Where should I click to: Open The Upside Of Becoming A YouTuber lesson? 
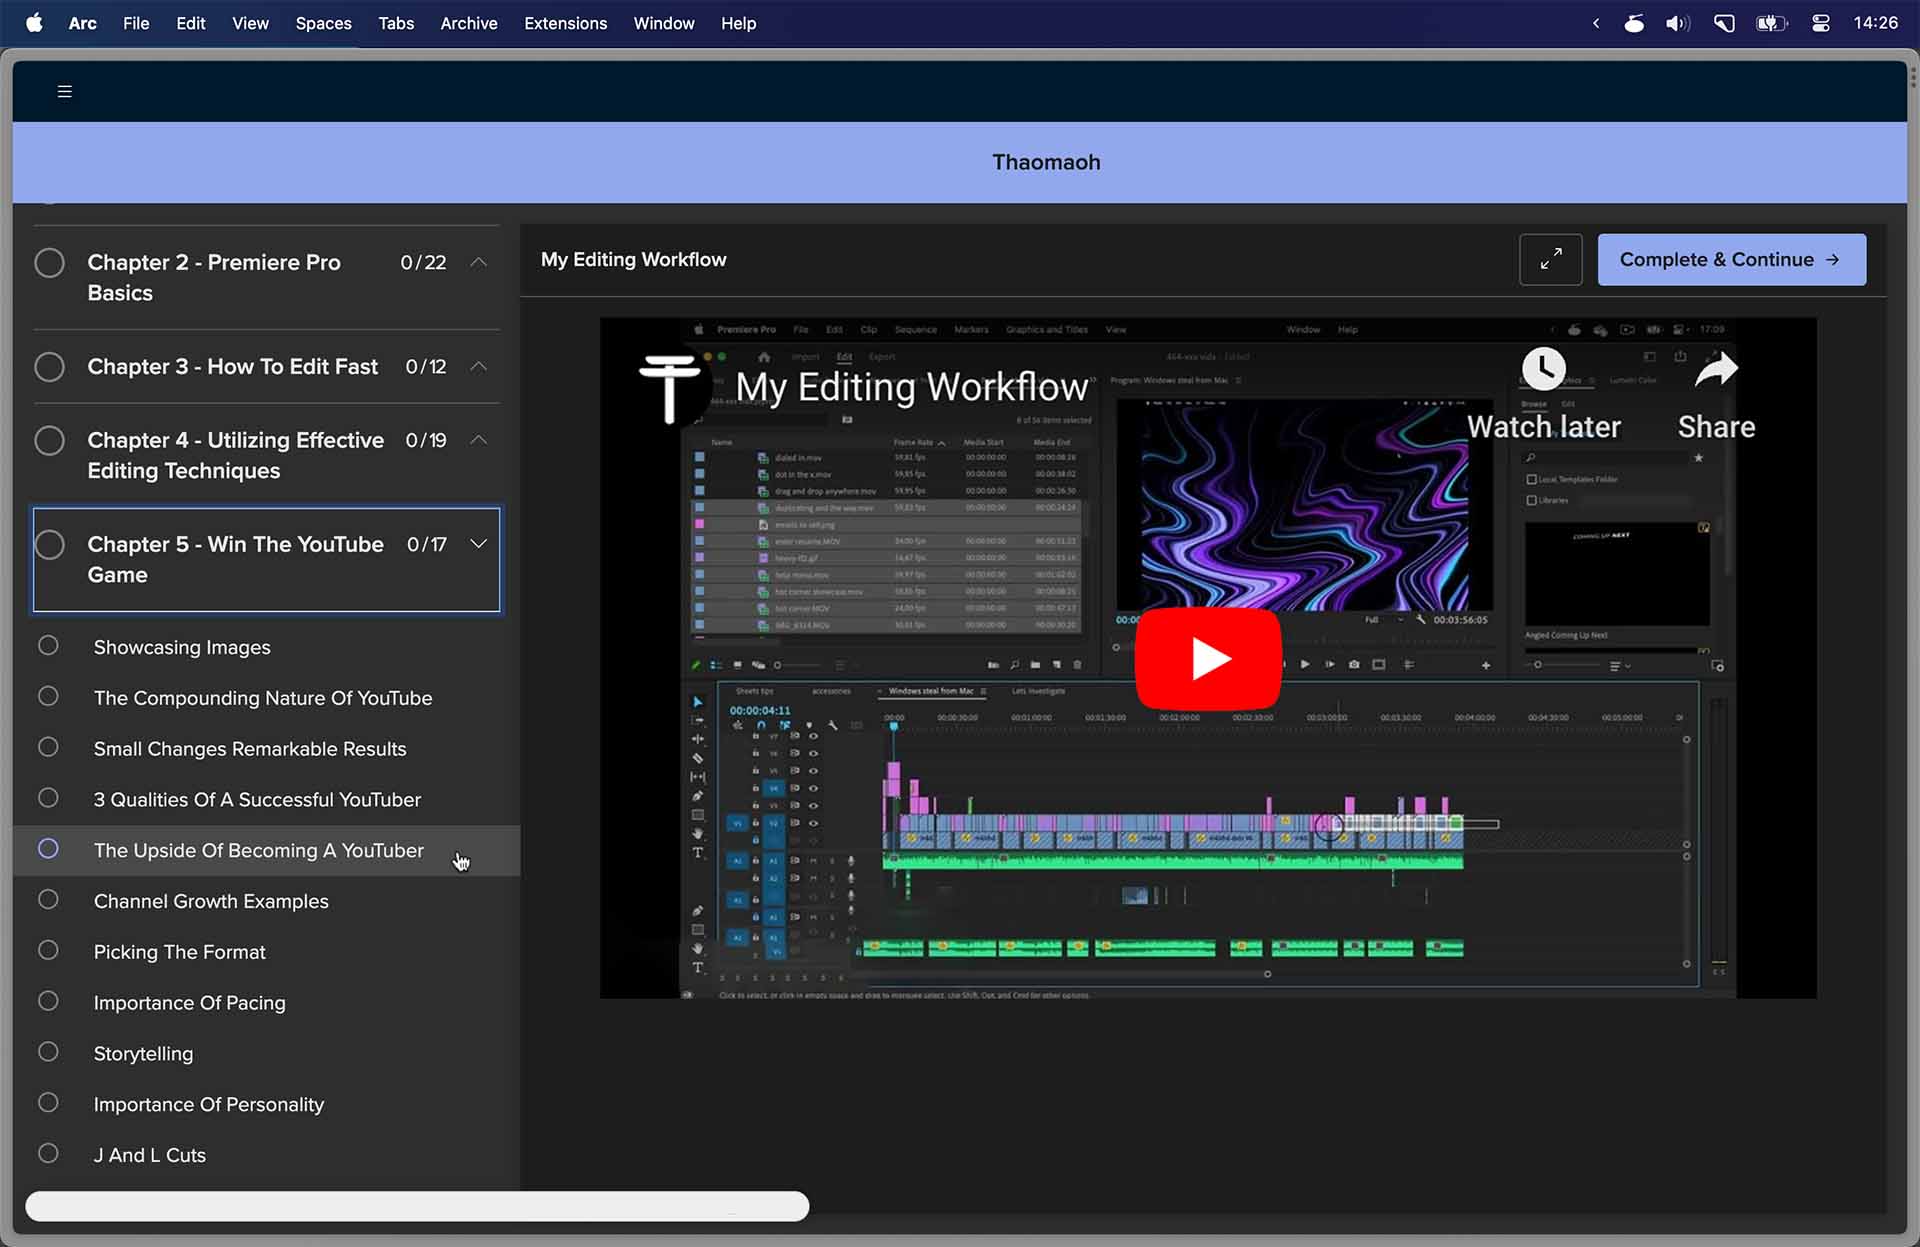point(258,850)
